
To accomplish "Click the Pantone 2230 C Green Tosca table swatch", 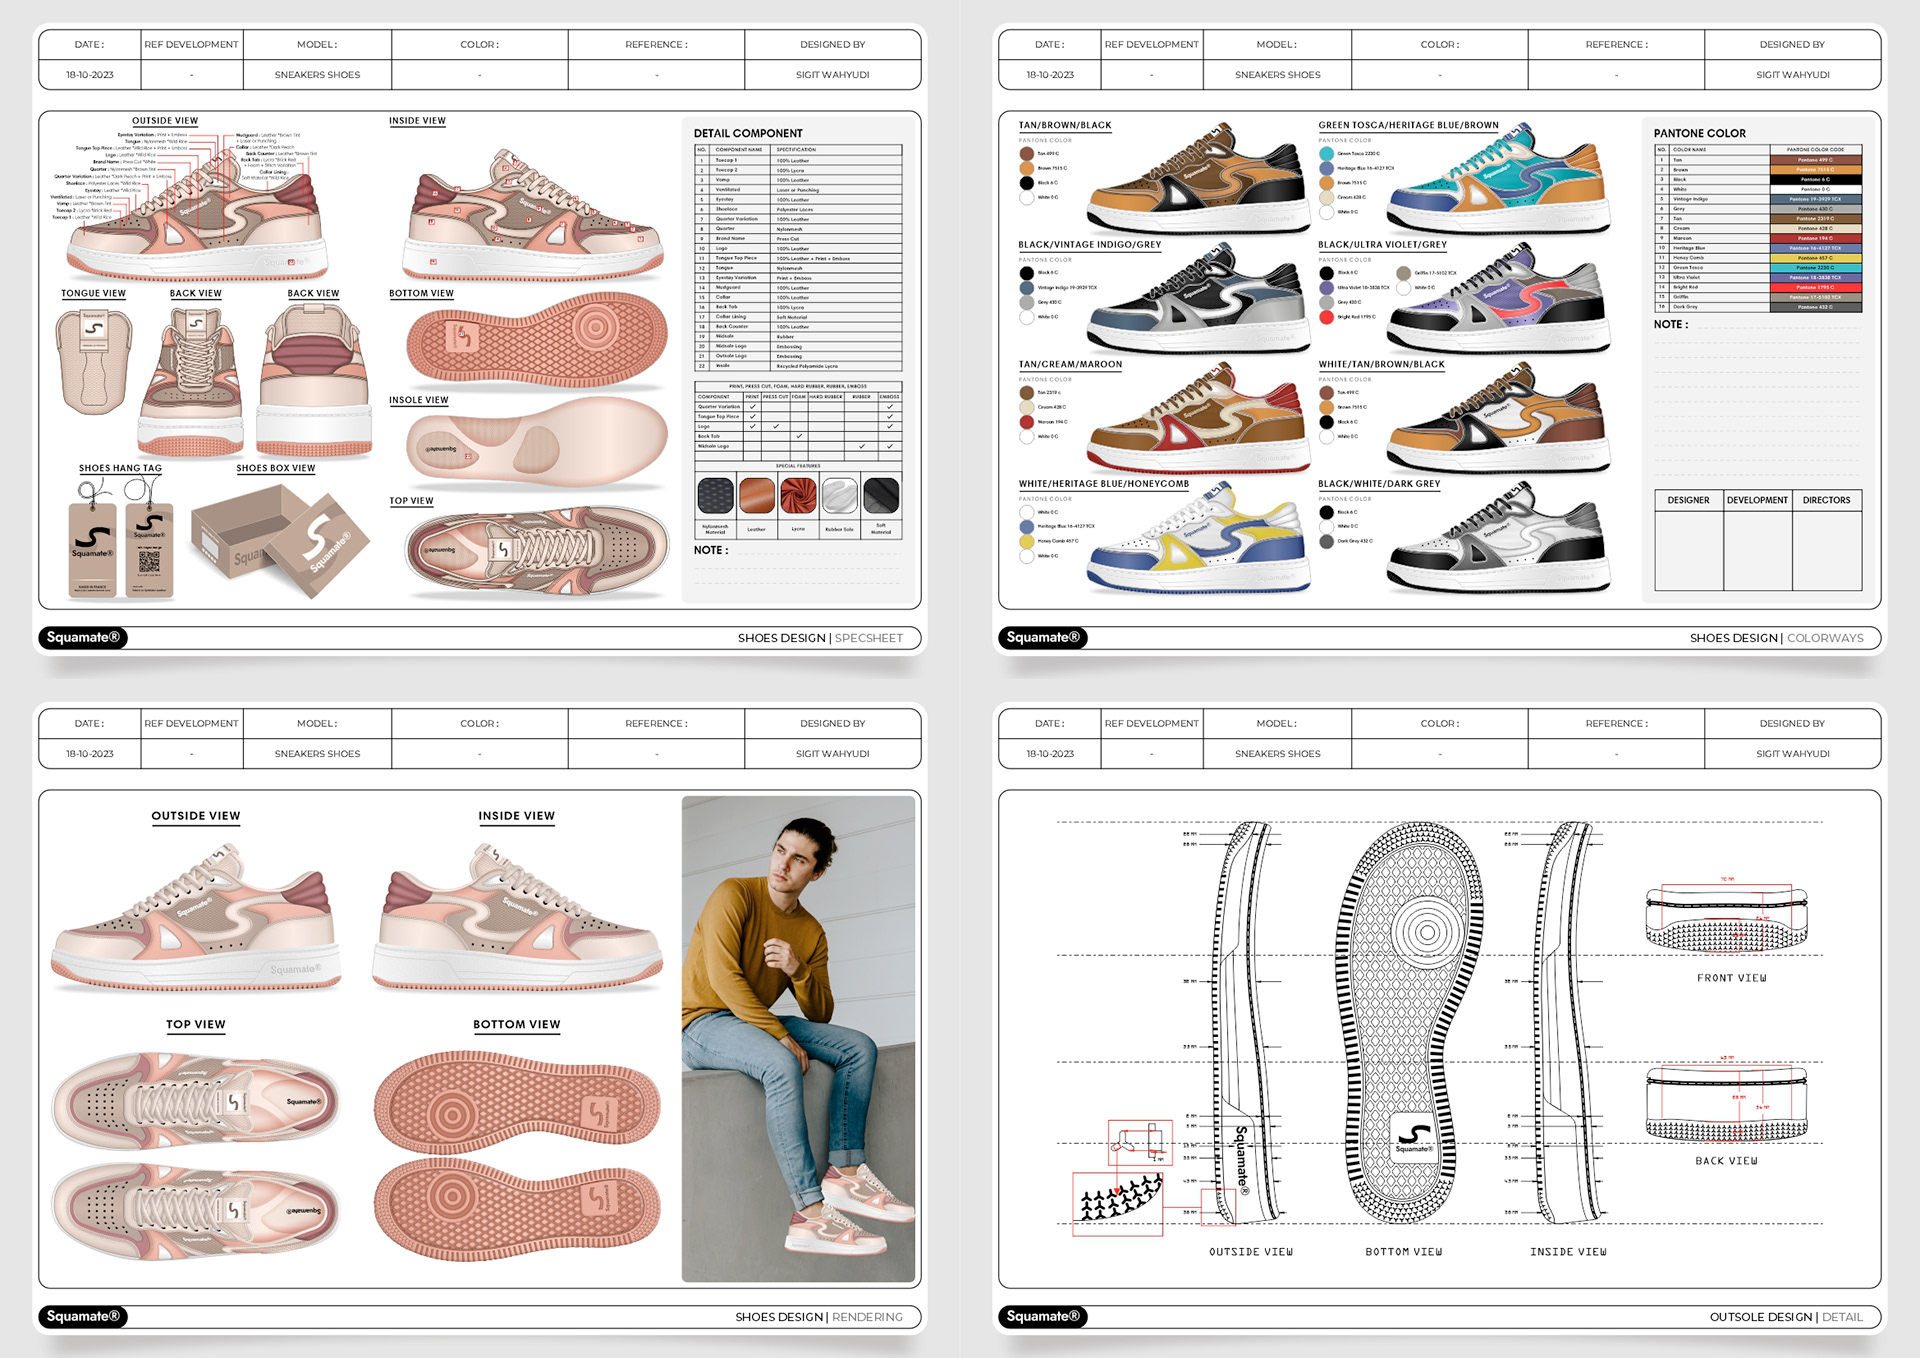I will click(x=1816, y=268).
